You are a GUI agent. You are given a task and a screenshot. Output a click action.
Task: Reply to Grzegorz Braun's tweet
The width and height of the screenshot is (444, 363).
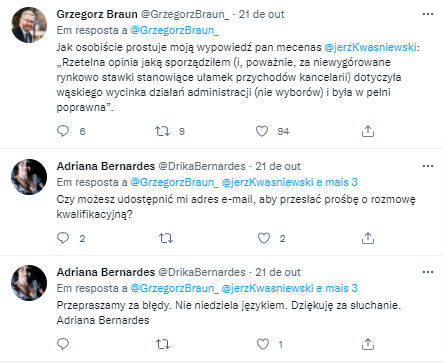(x=63, y=131)
